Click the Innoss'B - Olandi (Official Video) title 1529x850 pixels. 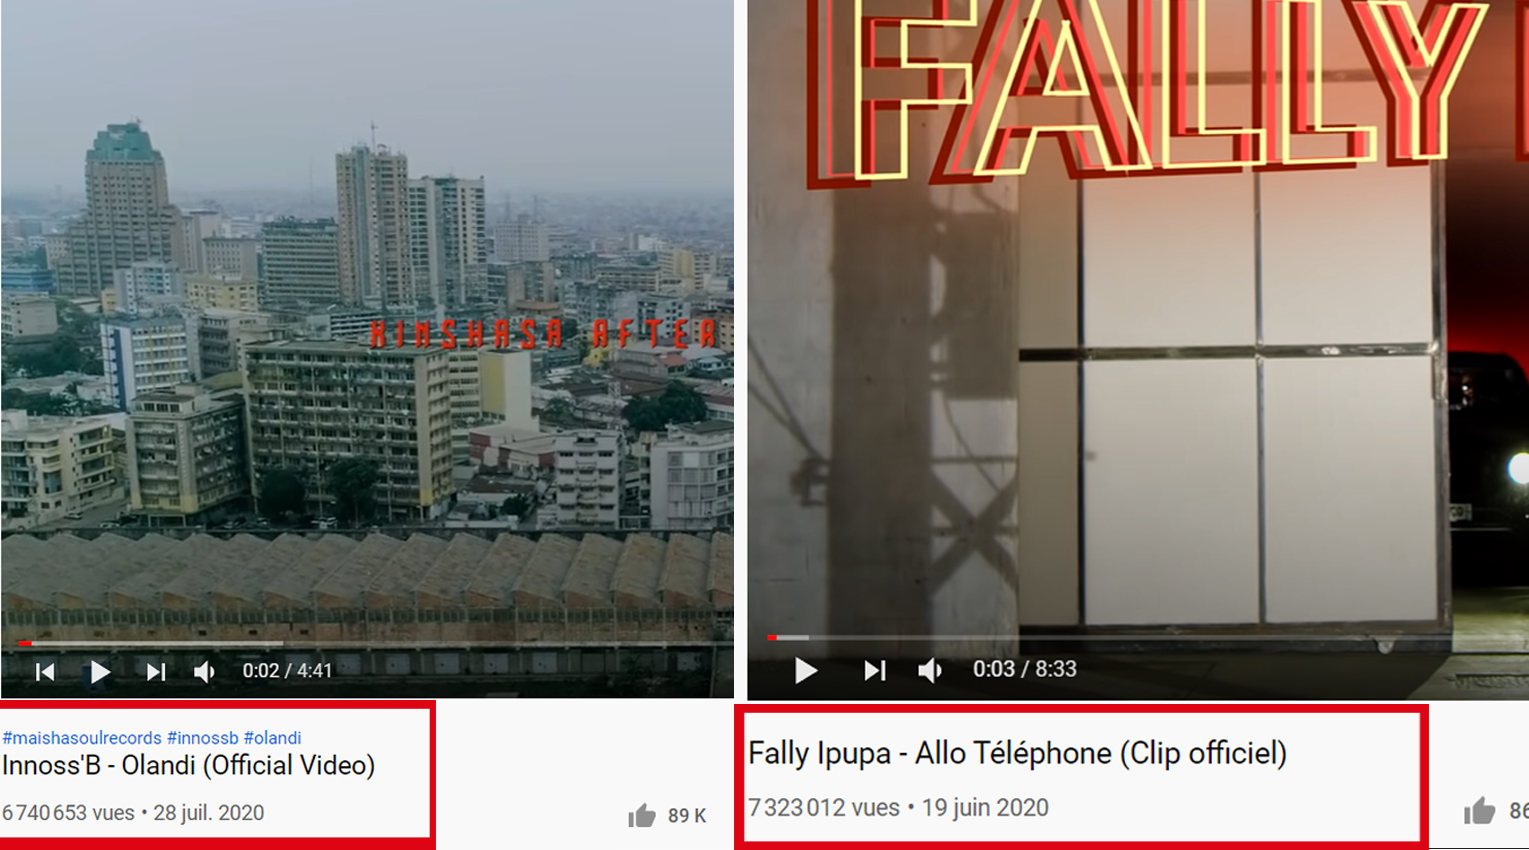189,766
